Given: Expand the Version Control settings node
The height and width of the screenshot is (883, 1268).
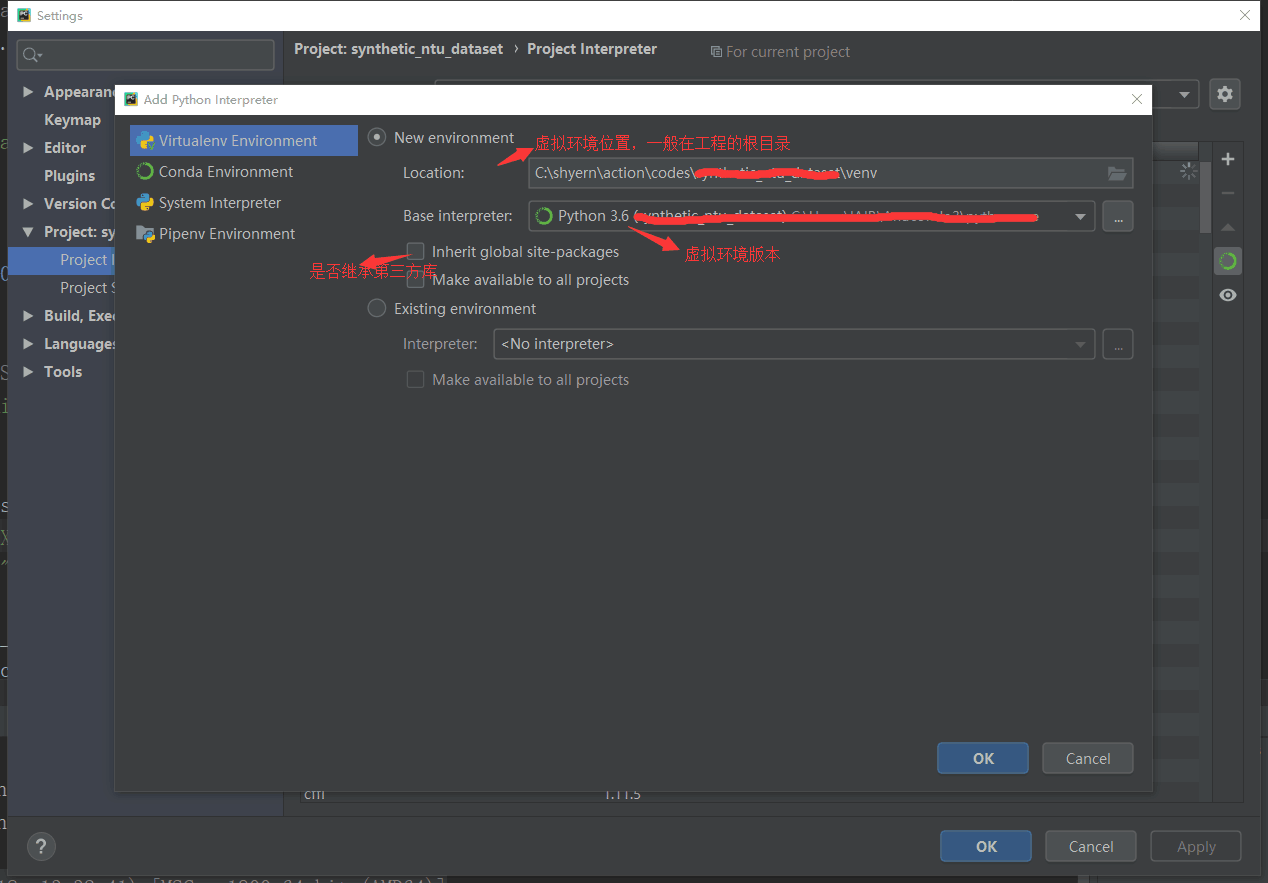Looking at the screenshot, I should (x=28, y=204).
